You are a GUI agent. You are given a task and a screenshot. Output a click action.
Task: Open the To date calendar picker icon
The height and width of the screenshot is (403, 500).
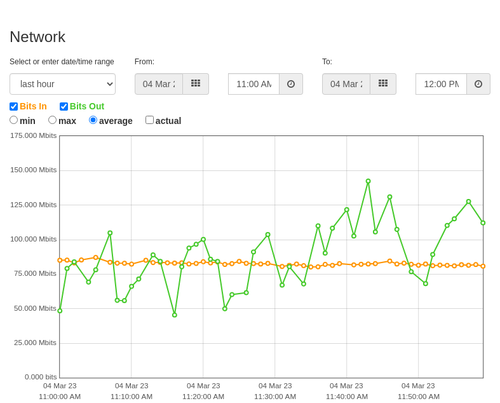[383, 84]
